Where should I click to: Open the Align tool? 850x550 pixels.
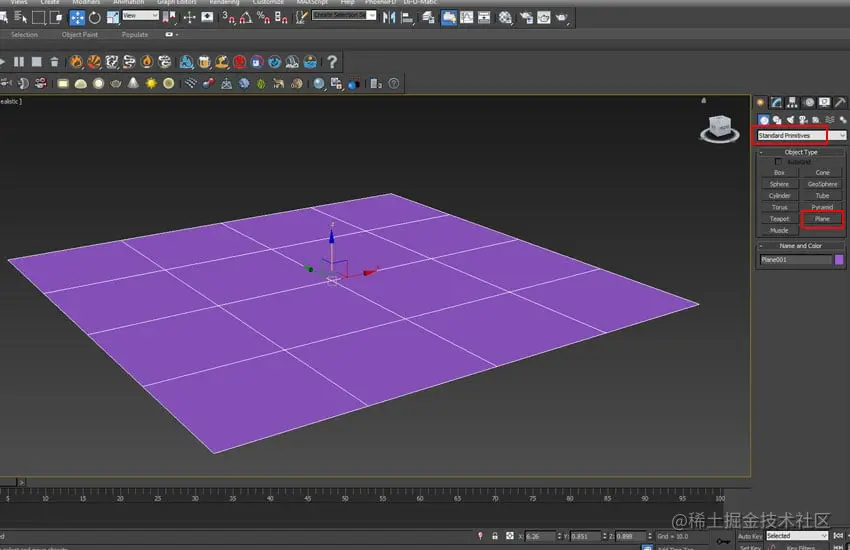click(407, 18)
